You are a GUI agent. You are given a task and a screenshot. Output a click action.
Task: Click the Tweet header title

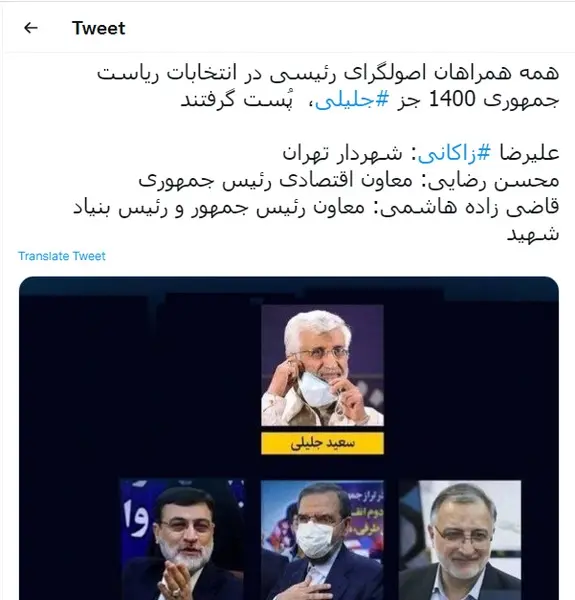point(98,28)
